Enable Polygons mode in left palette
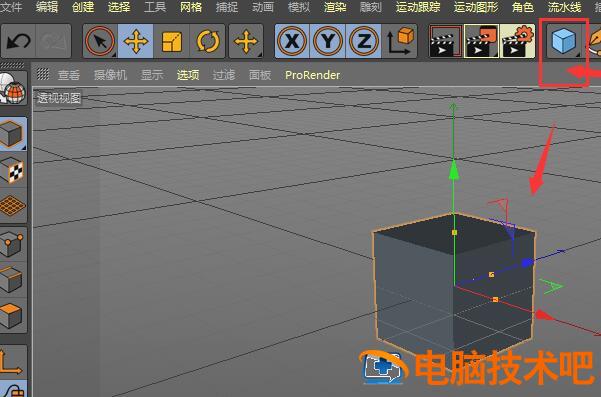 point(11,315)
